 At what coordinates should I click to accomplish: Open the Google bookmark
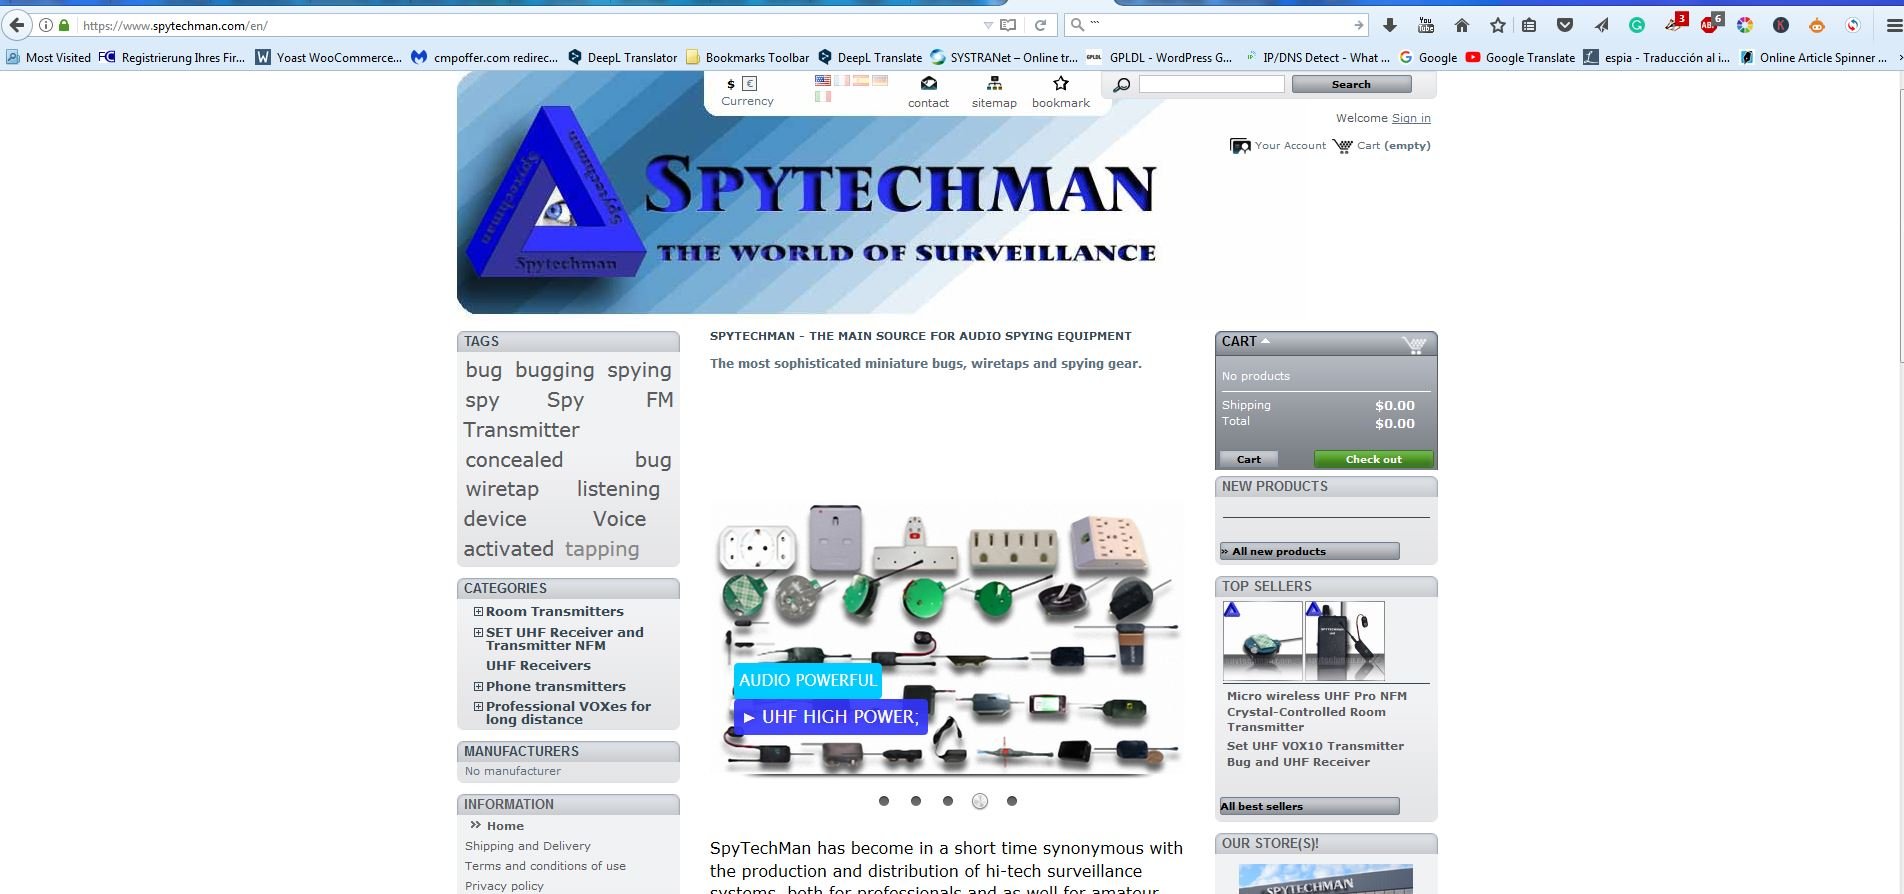click(1428, 58)
